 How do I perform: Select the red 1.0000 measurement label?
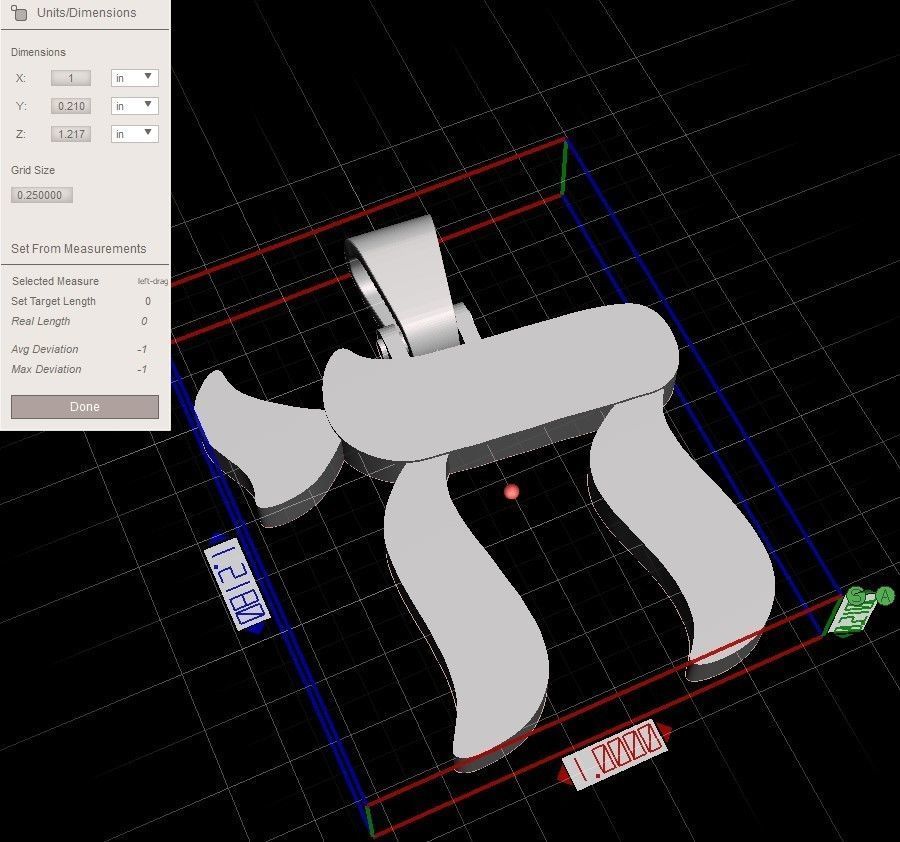615,753
